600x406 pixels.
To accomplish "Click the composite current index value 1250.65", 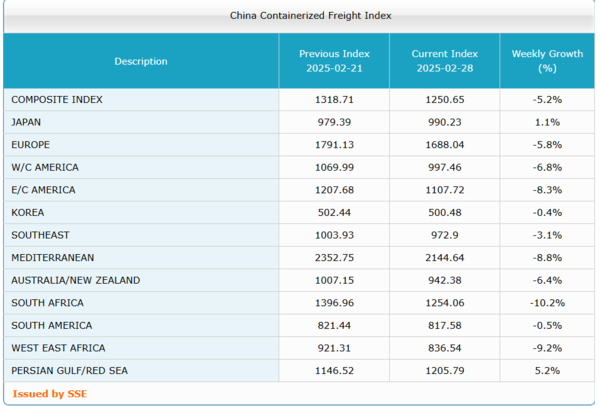I will click(445, 100).
